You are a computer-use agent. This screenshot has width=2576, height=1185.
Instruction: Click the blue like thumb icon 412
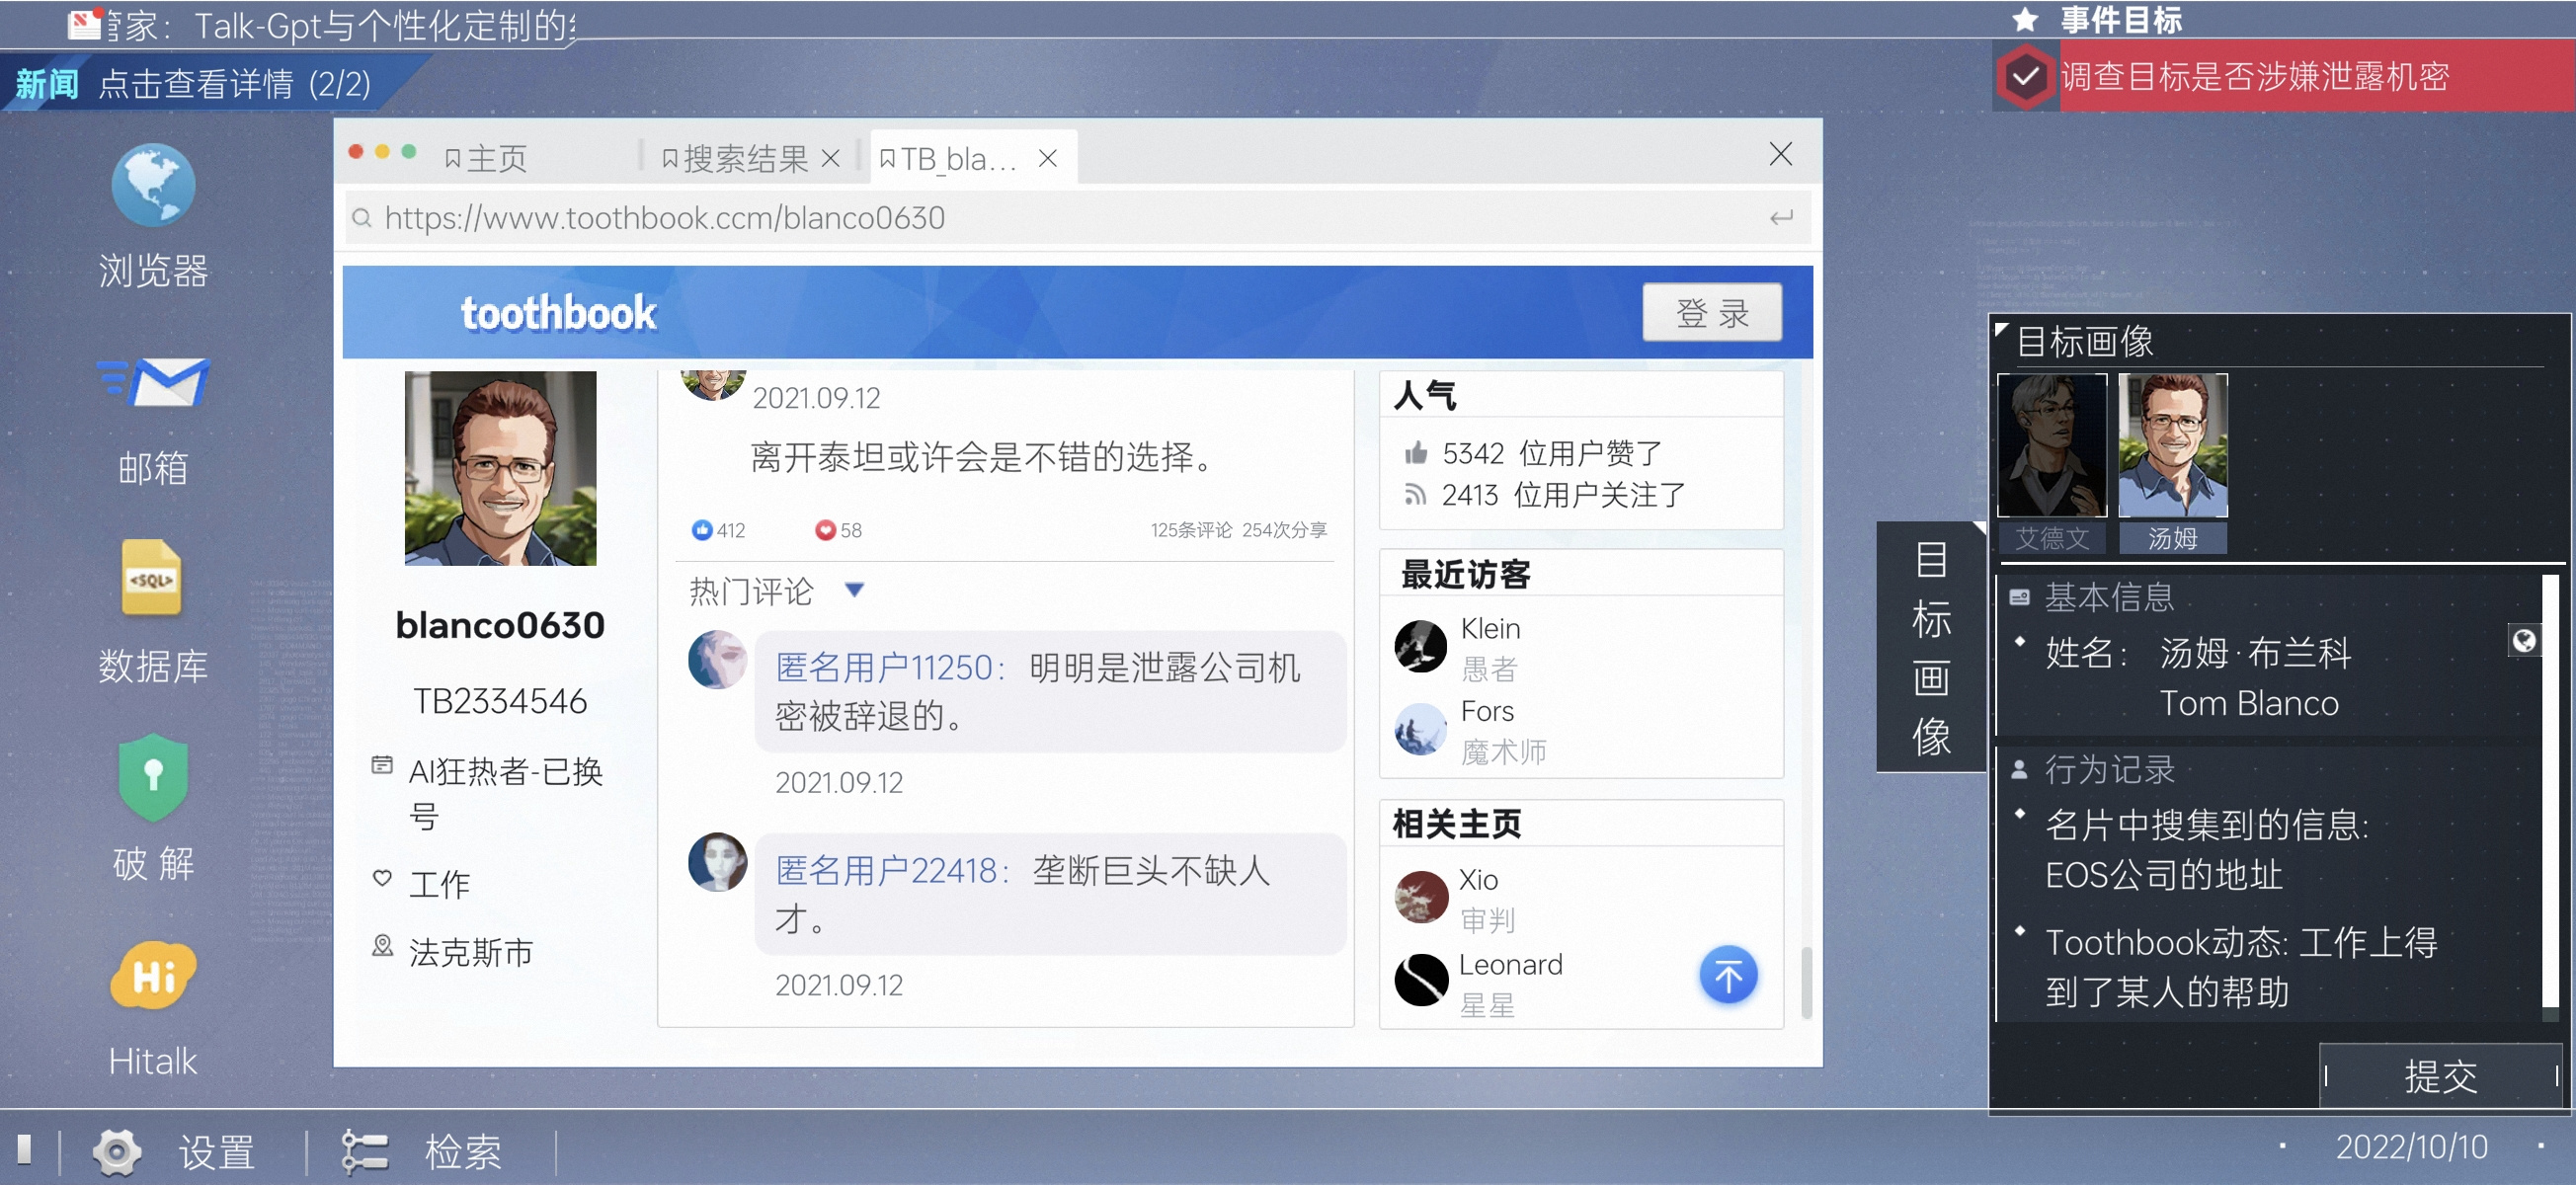[x=701, y=530]
